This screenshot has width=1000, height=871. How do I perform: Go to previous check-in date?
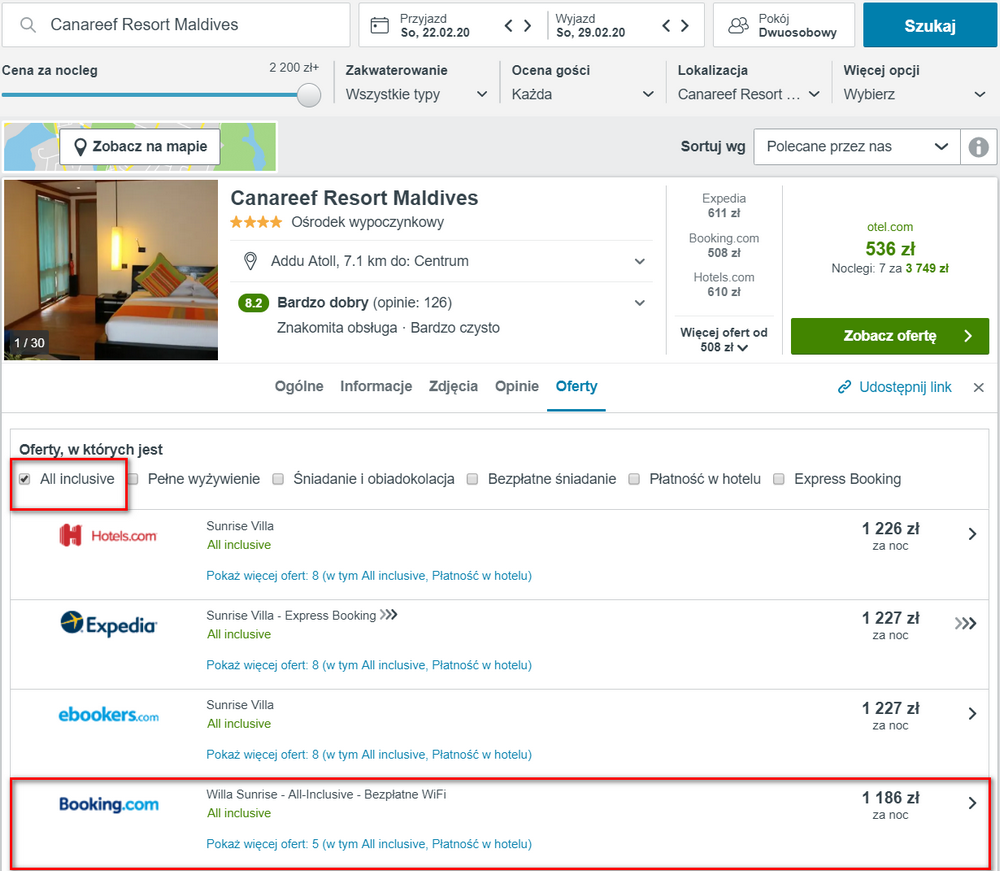(x=508, y=26)
